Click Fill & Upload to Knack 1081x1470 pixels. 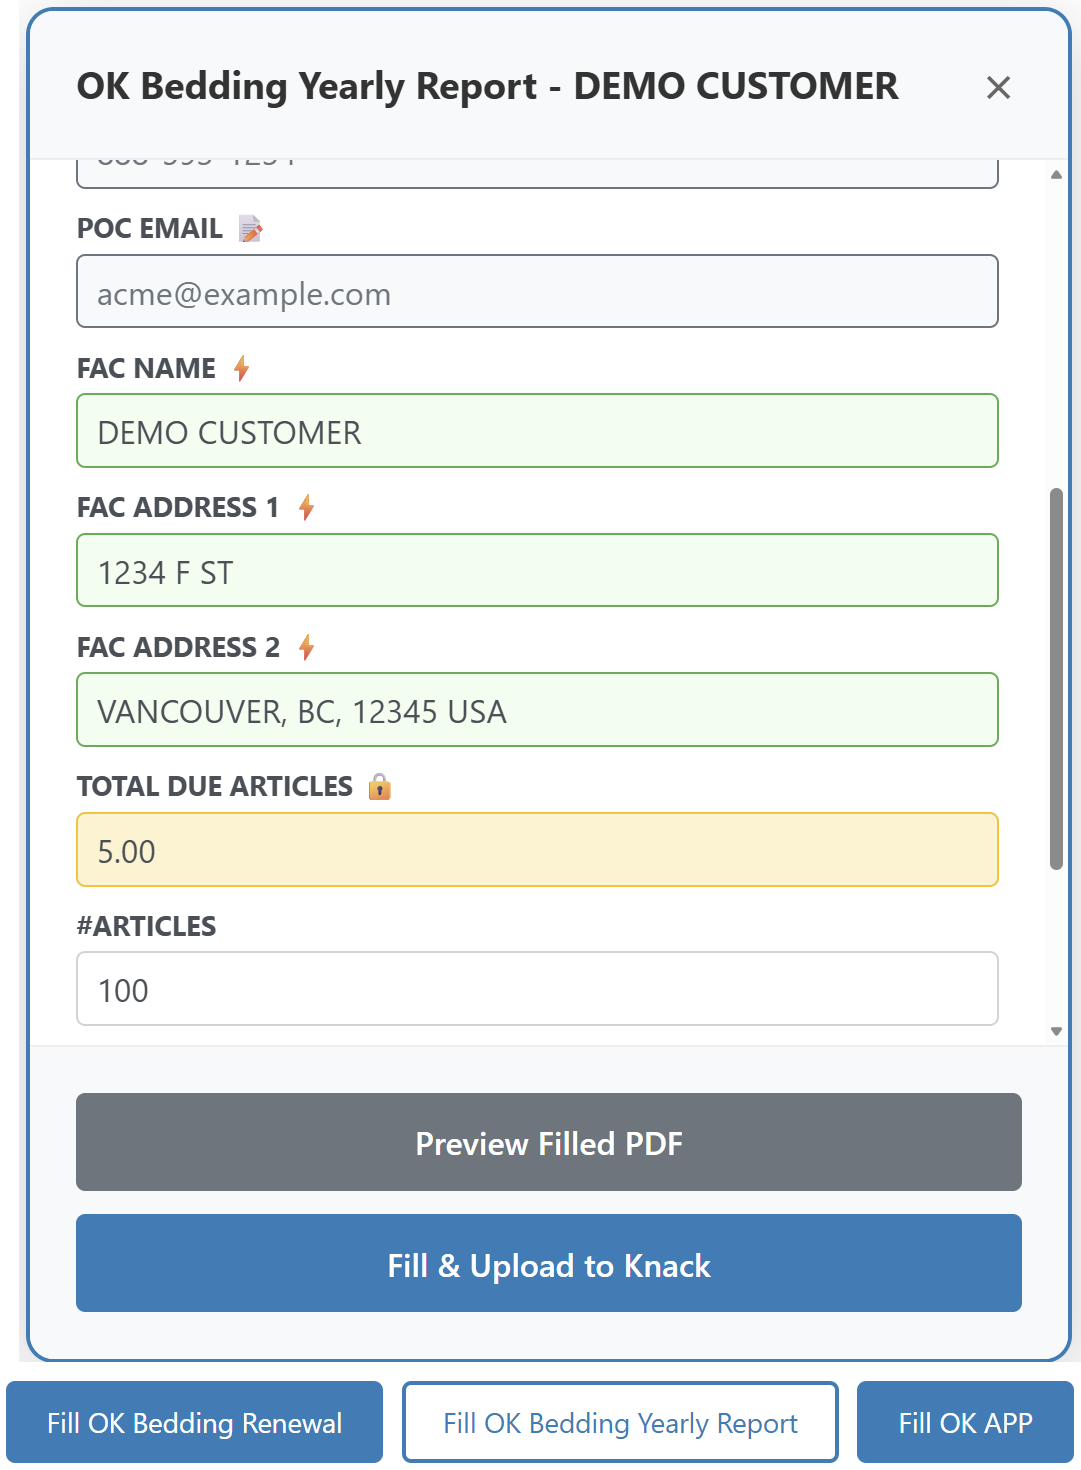click(x=548, y=1264)
